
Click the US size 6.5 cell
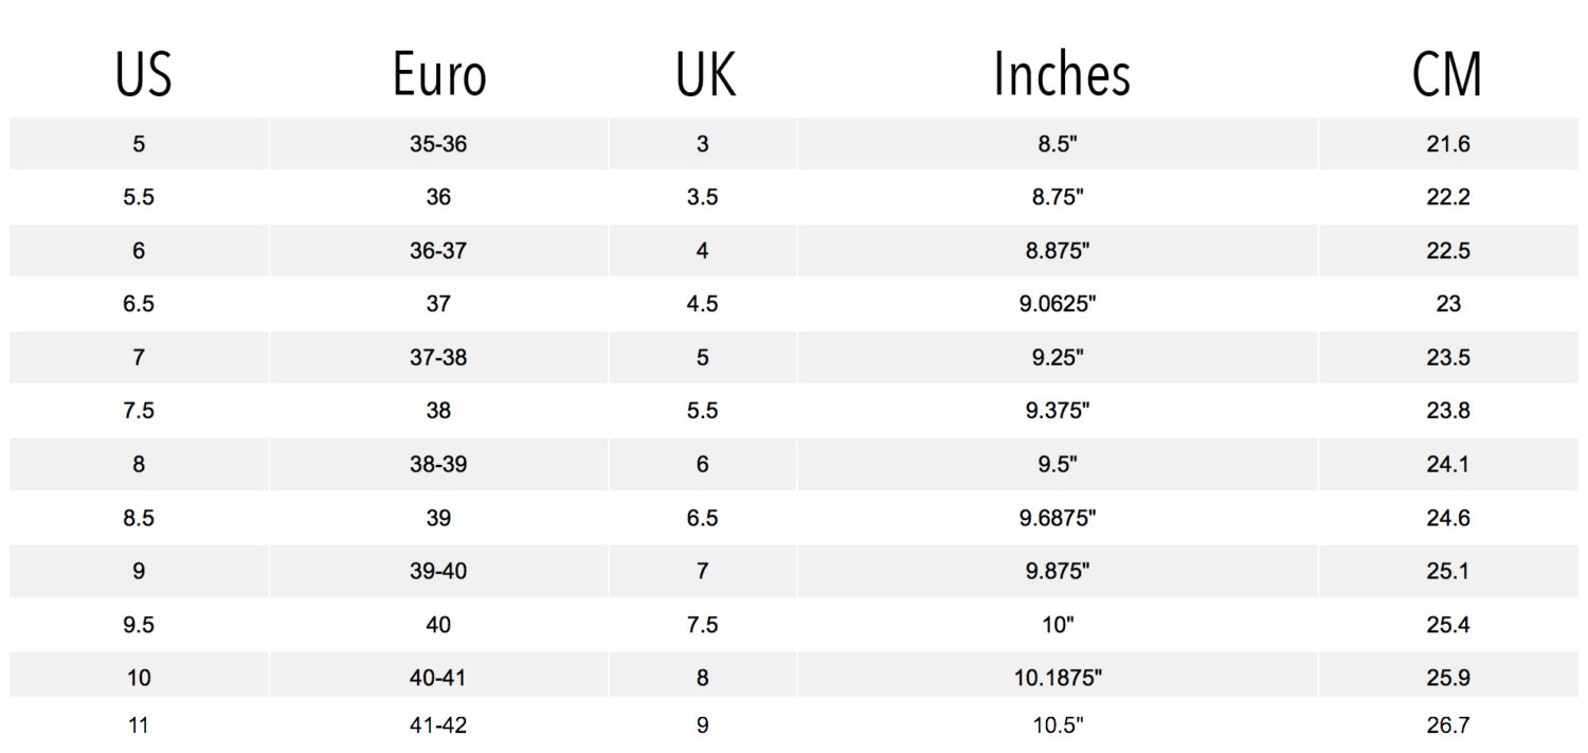[139, 304]
